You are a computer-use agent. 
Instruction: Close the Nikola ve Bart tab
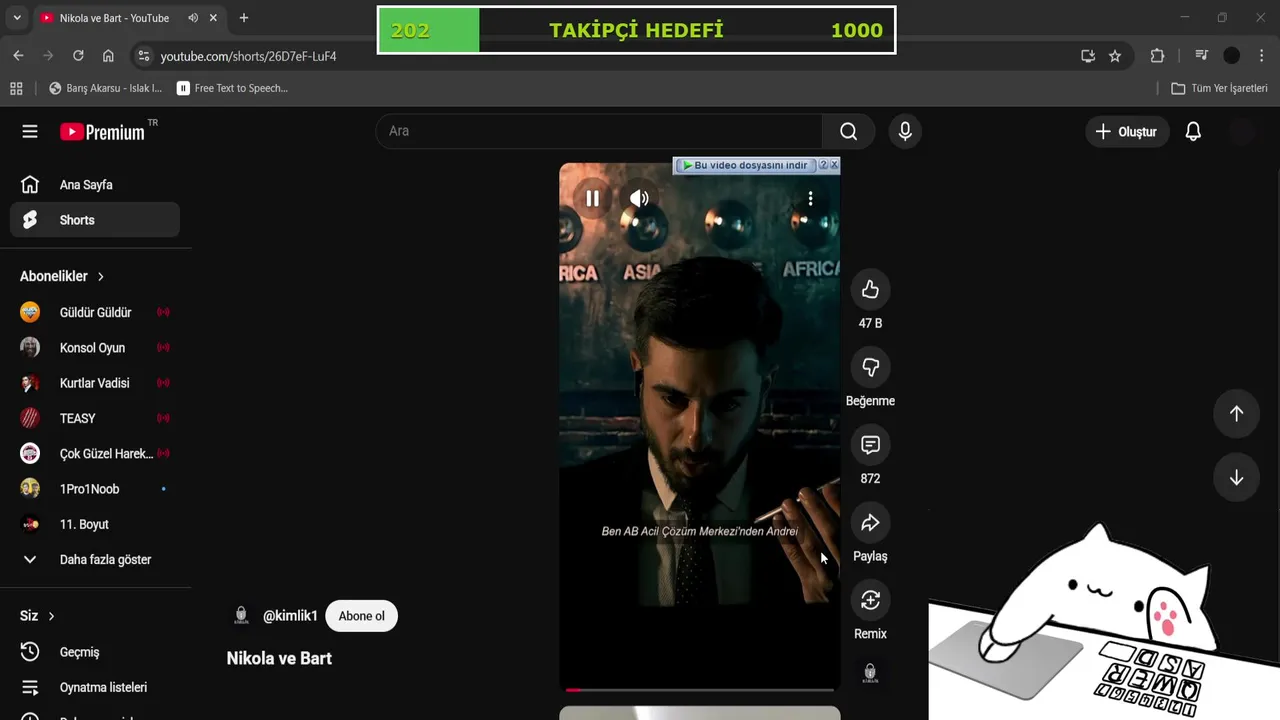[x=213, y=18]
